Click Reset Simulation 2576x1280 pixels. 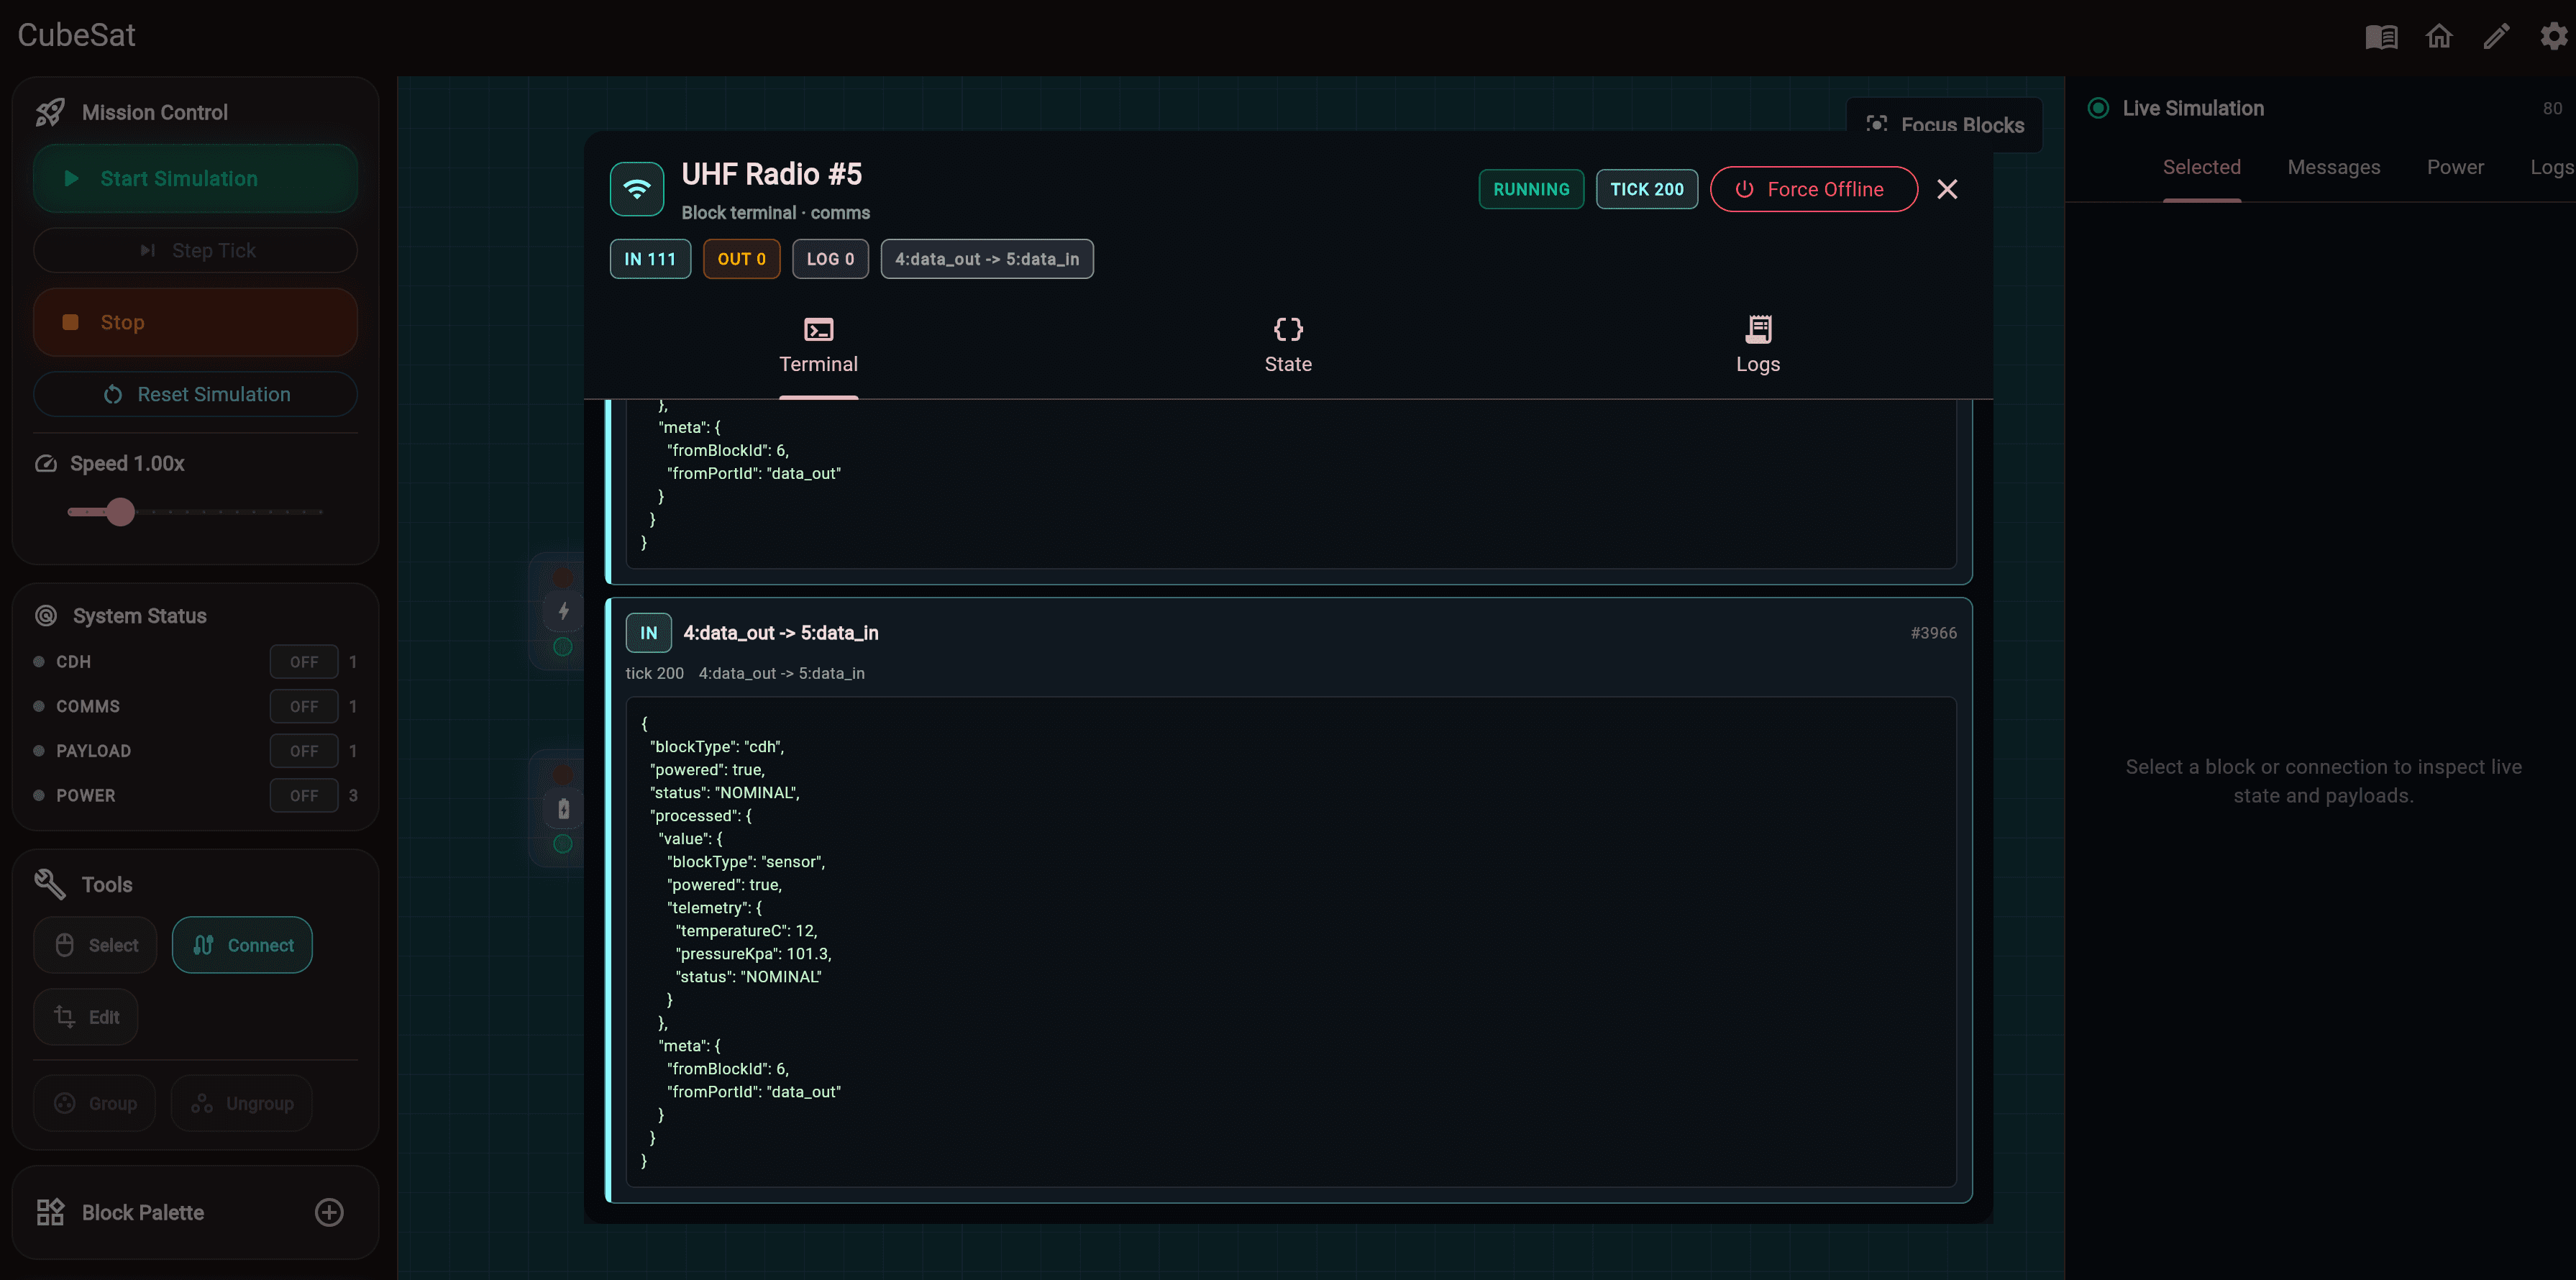pos(195,394)
